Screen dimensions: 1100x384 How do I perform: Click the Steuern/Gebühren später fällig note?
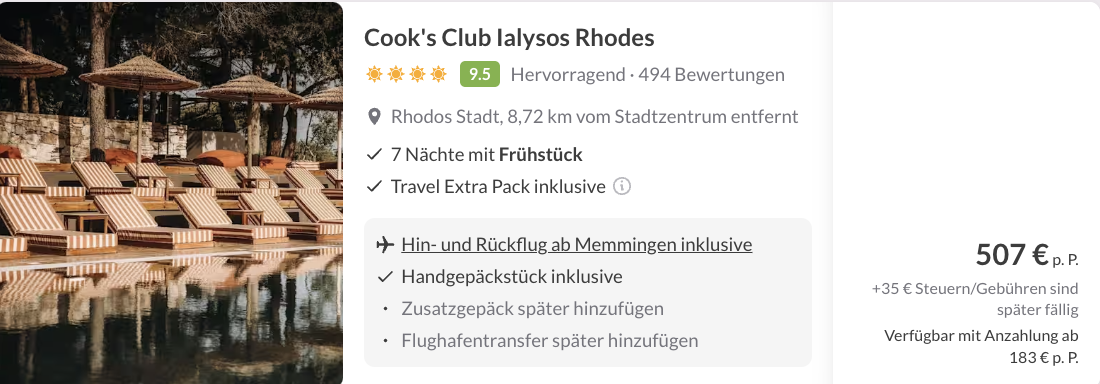(975, 299)
